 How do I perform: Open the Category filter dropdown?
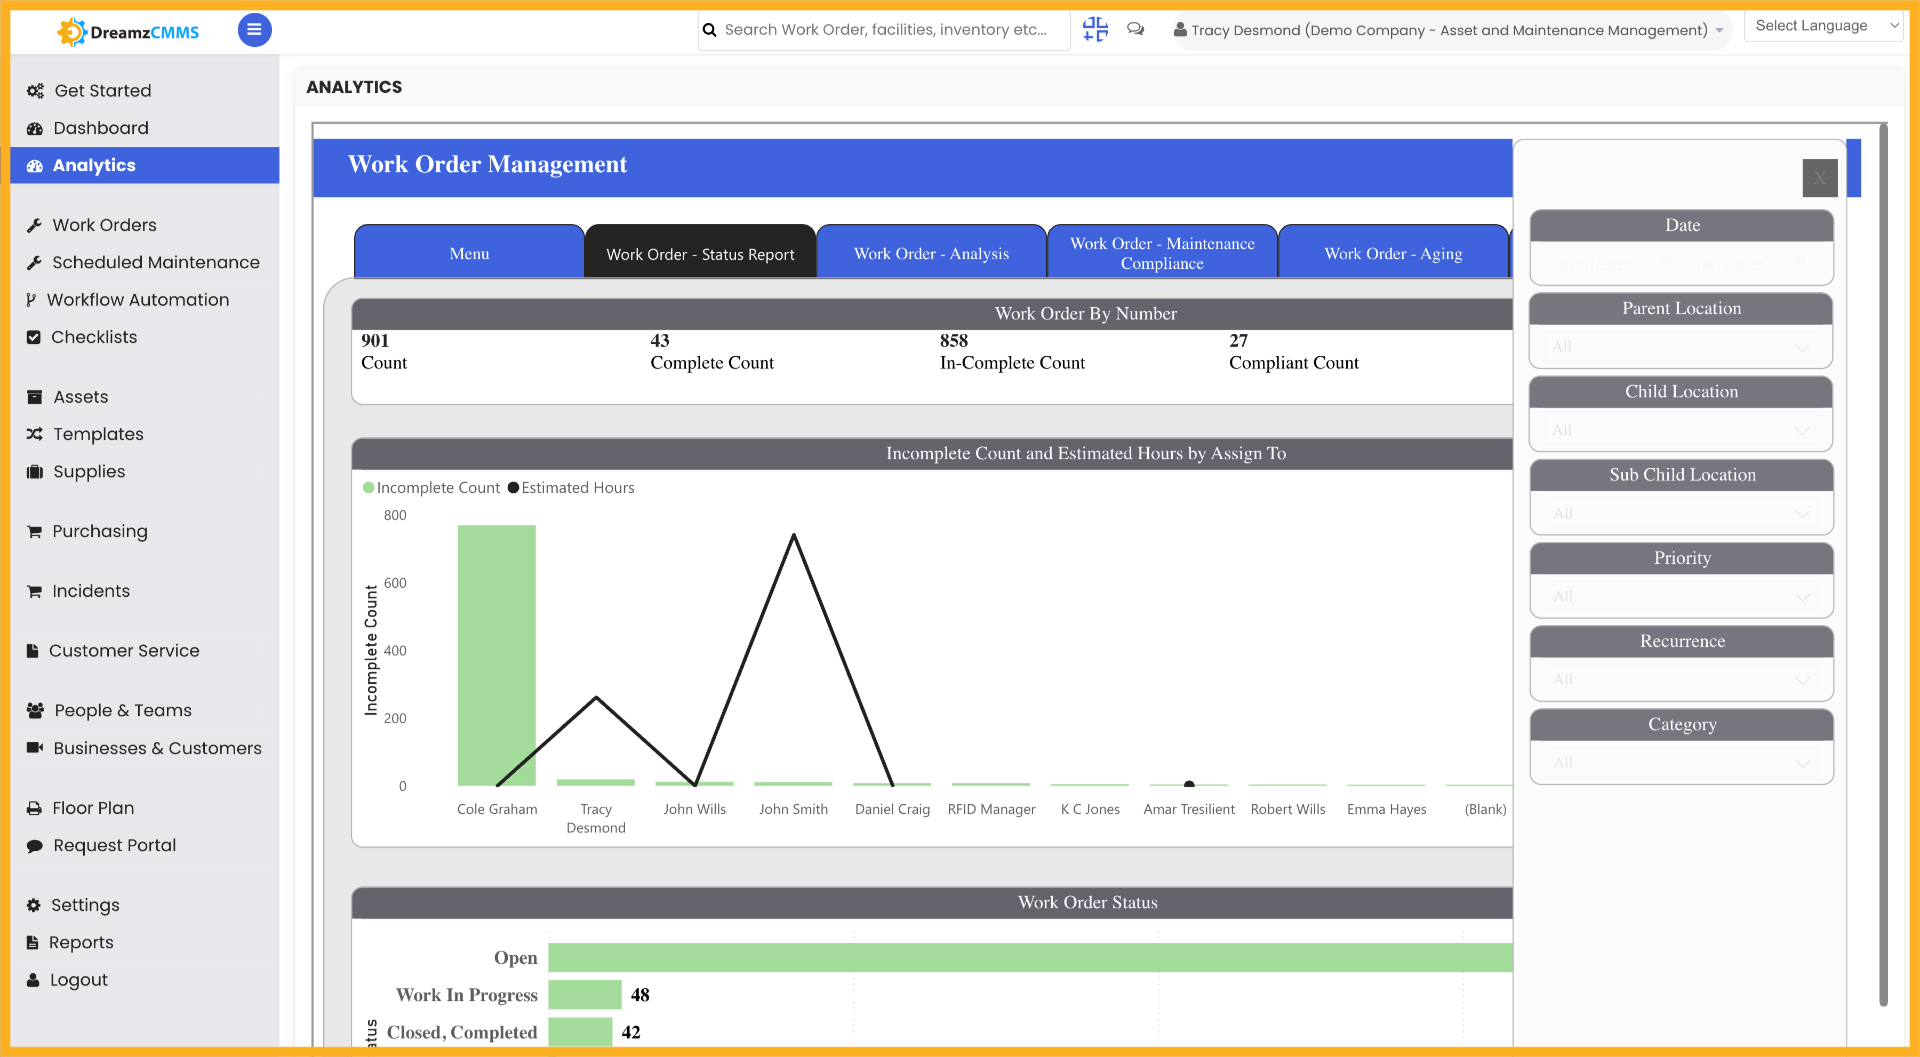click(x=1681, y=763)
